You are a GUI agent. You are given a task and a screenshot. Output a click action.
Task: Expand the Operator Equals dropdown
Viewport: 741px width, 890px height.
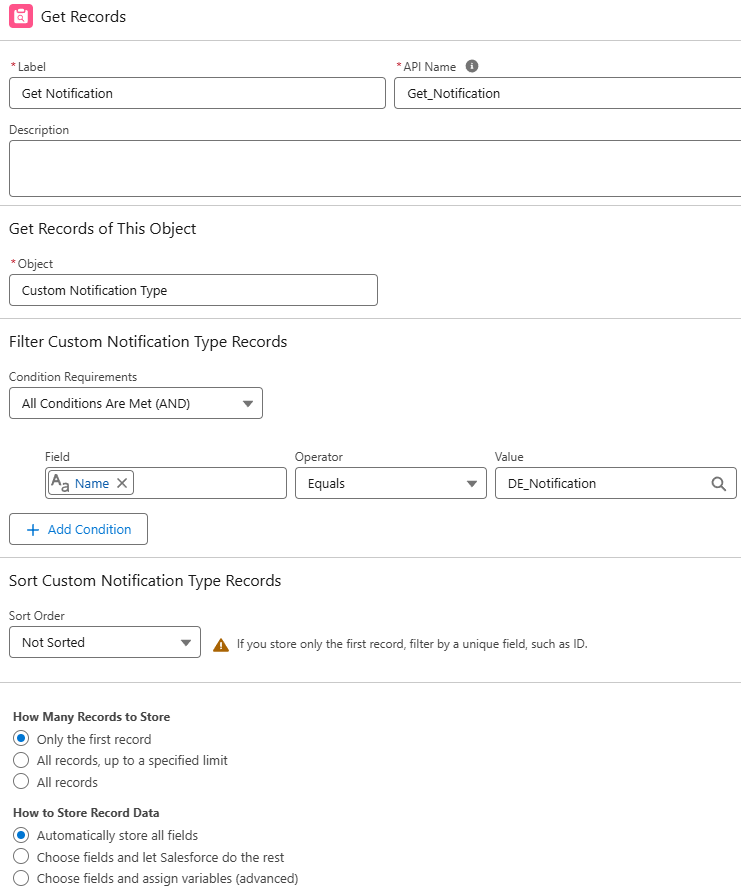(390, 483)
